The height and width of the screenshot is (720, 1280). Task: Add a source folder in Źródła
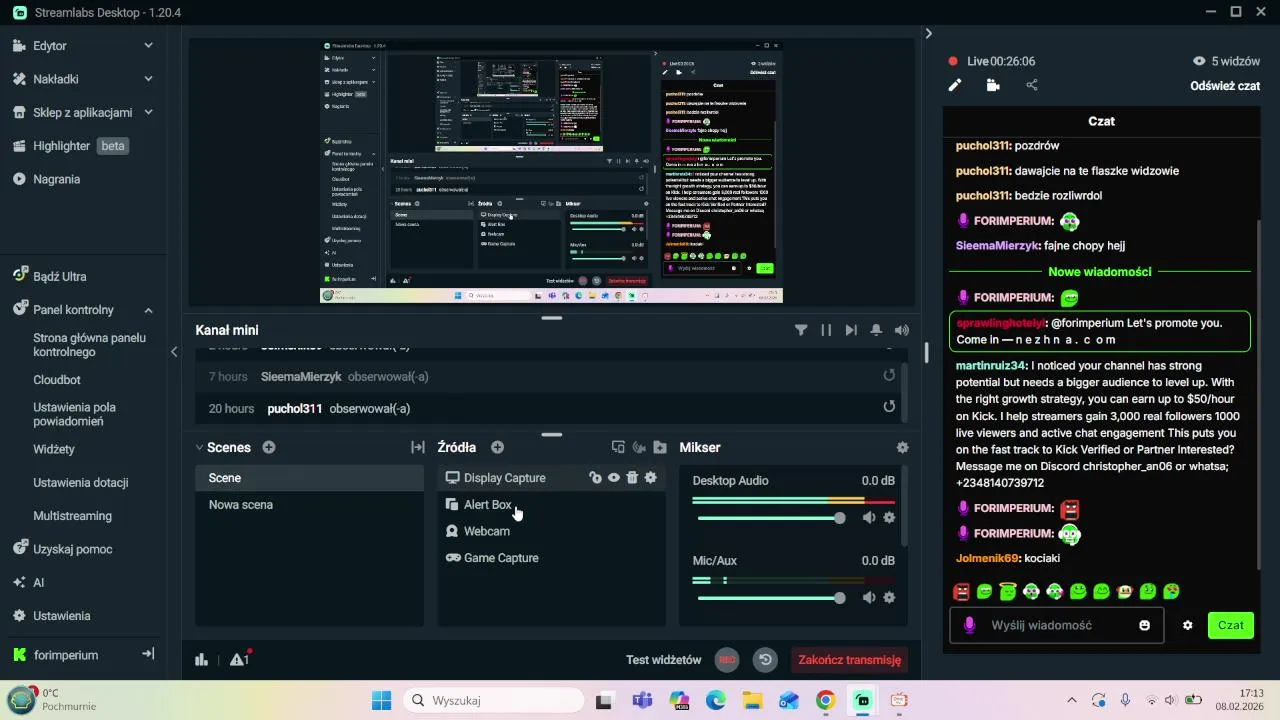pos(660,448)
